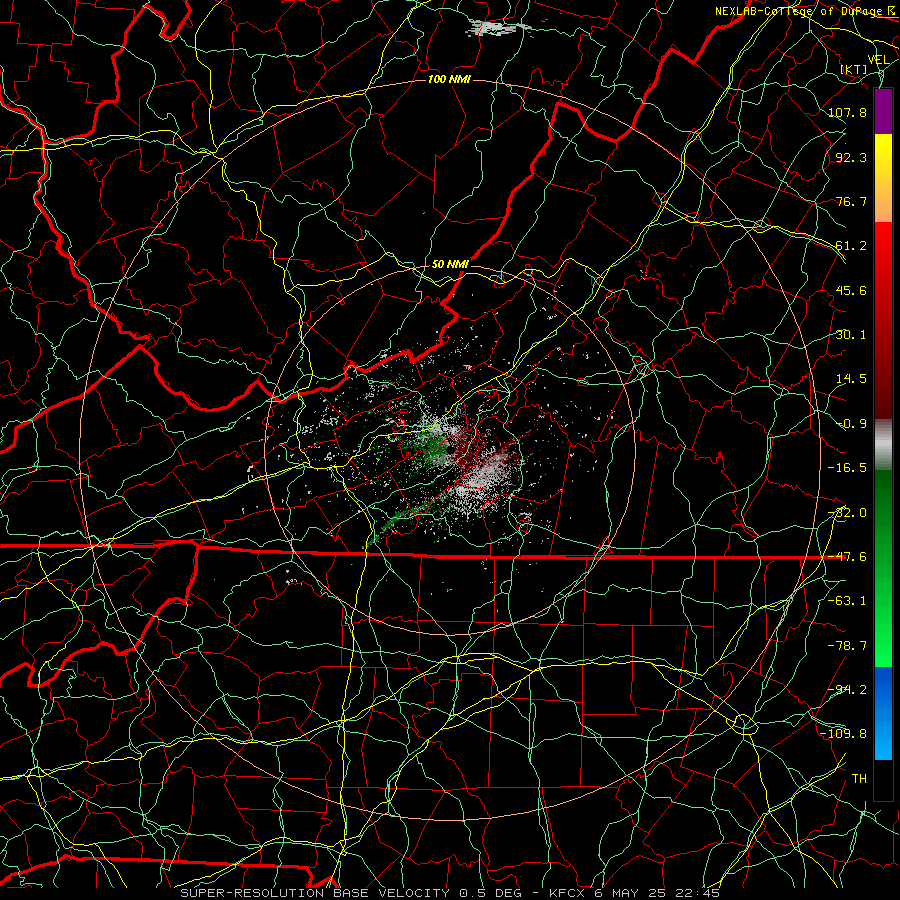Click the 61.2 scale value
The image size is (900, 900).
click(851, 246)
